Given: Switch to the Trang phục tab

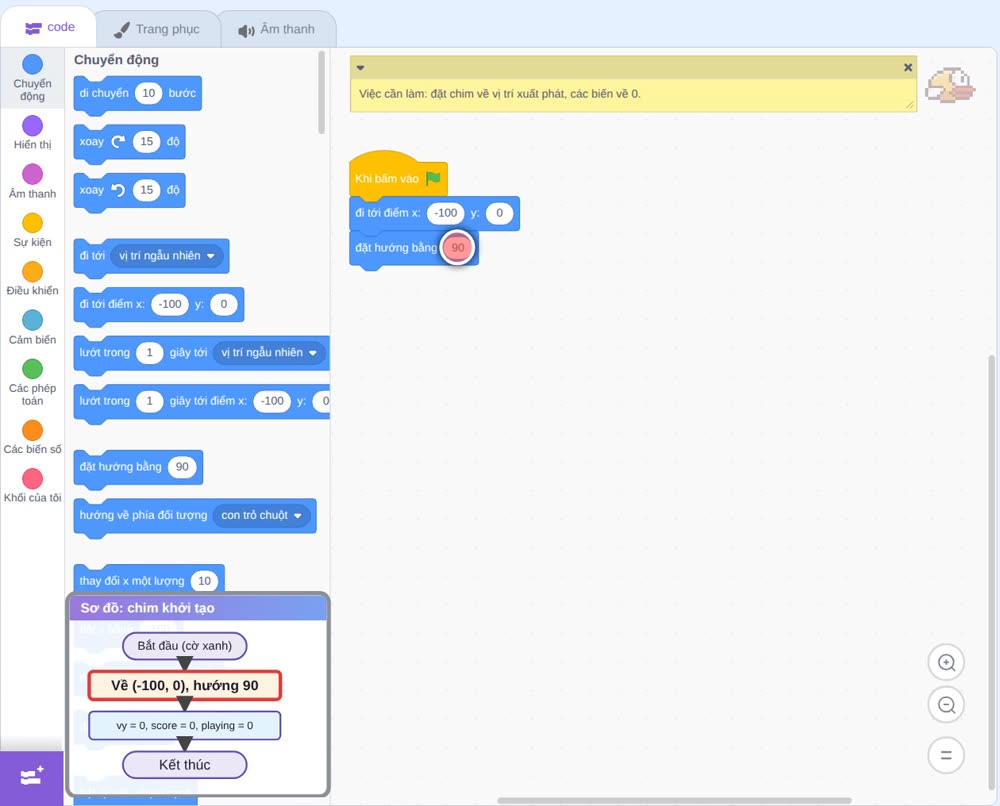Looking at the screenshot, I should point(157,29).
